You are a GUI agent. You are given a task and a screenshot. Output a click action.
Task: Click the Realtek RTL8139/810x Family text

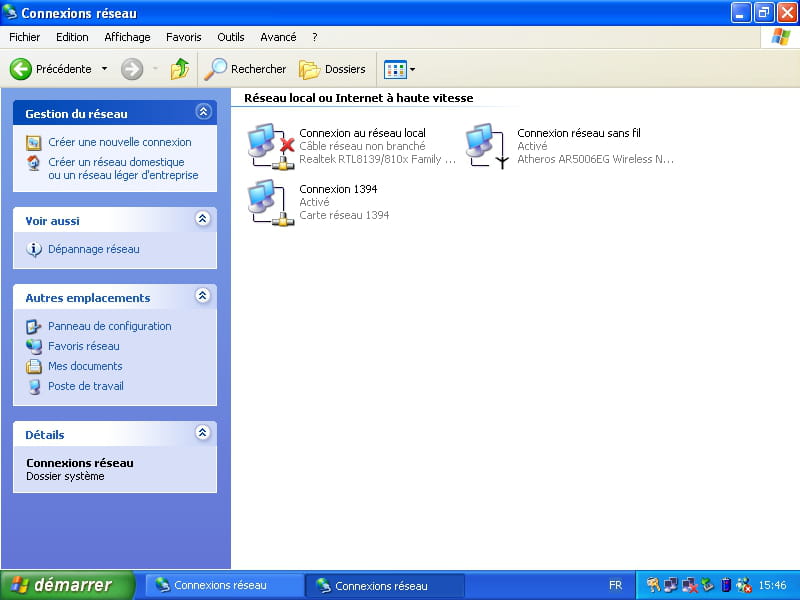point(378,159)
